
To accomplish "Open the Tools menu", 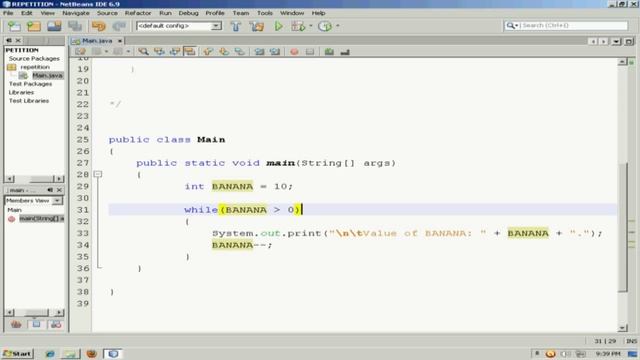I will (264, 13).
